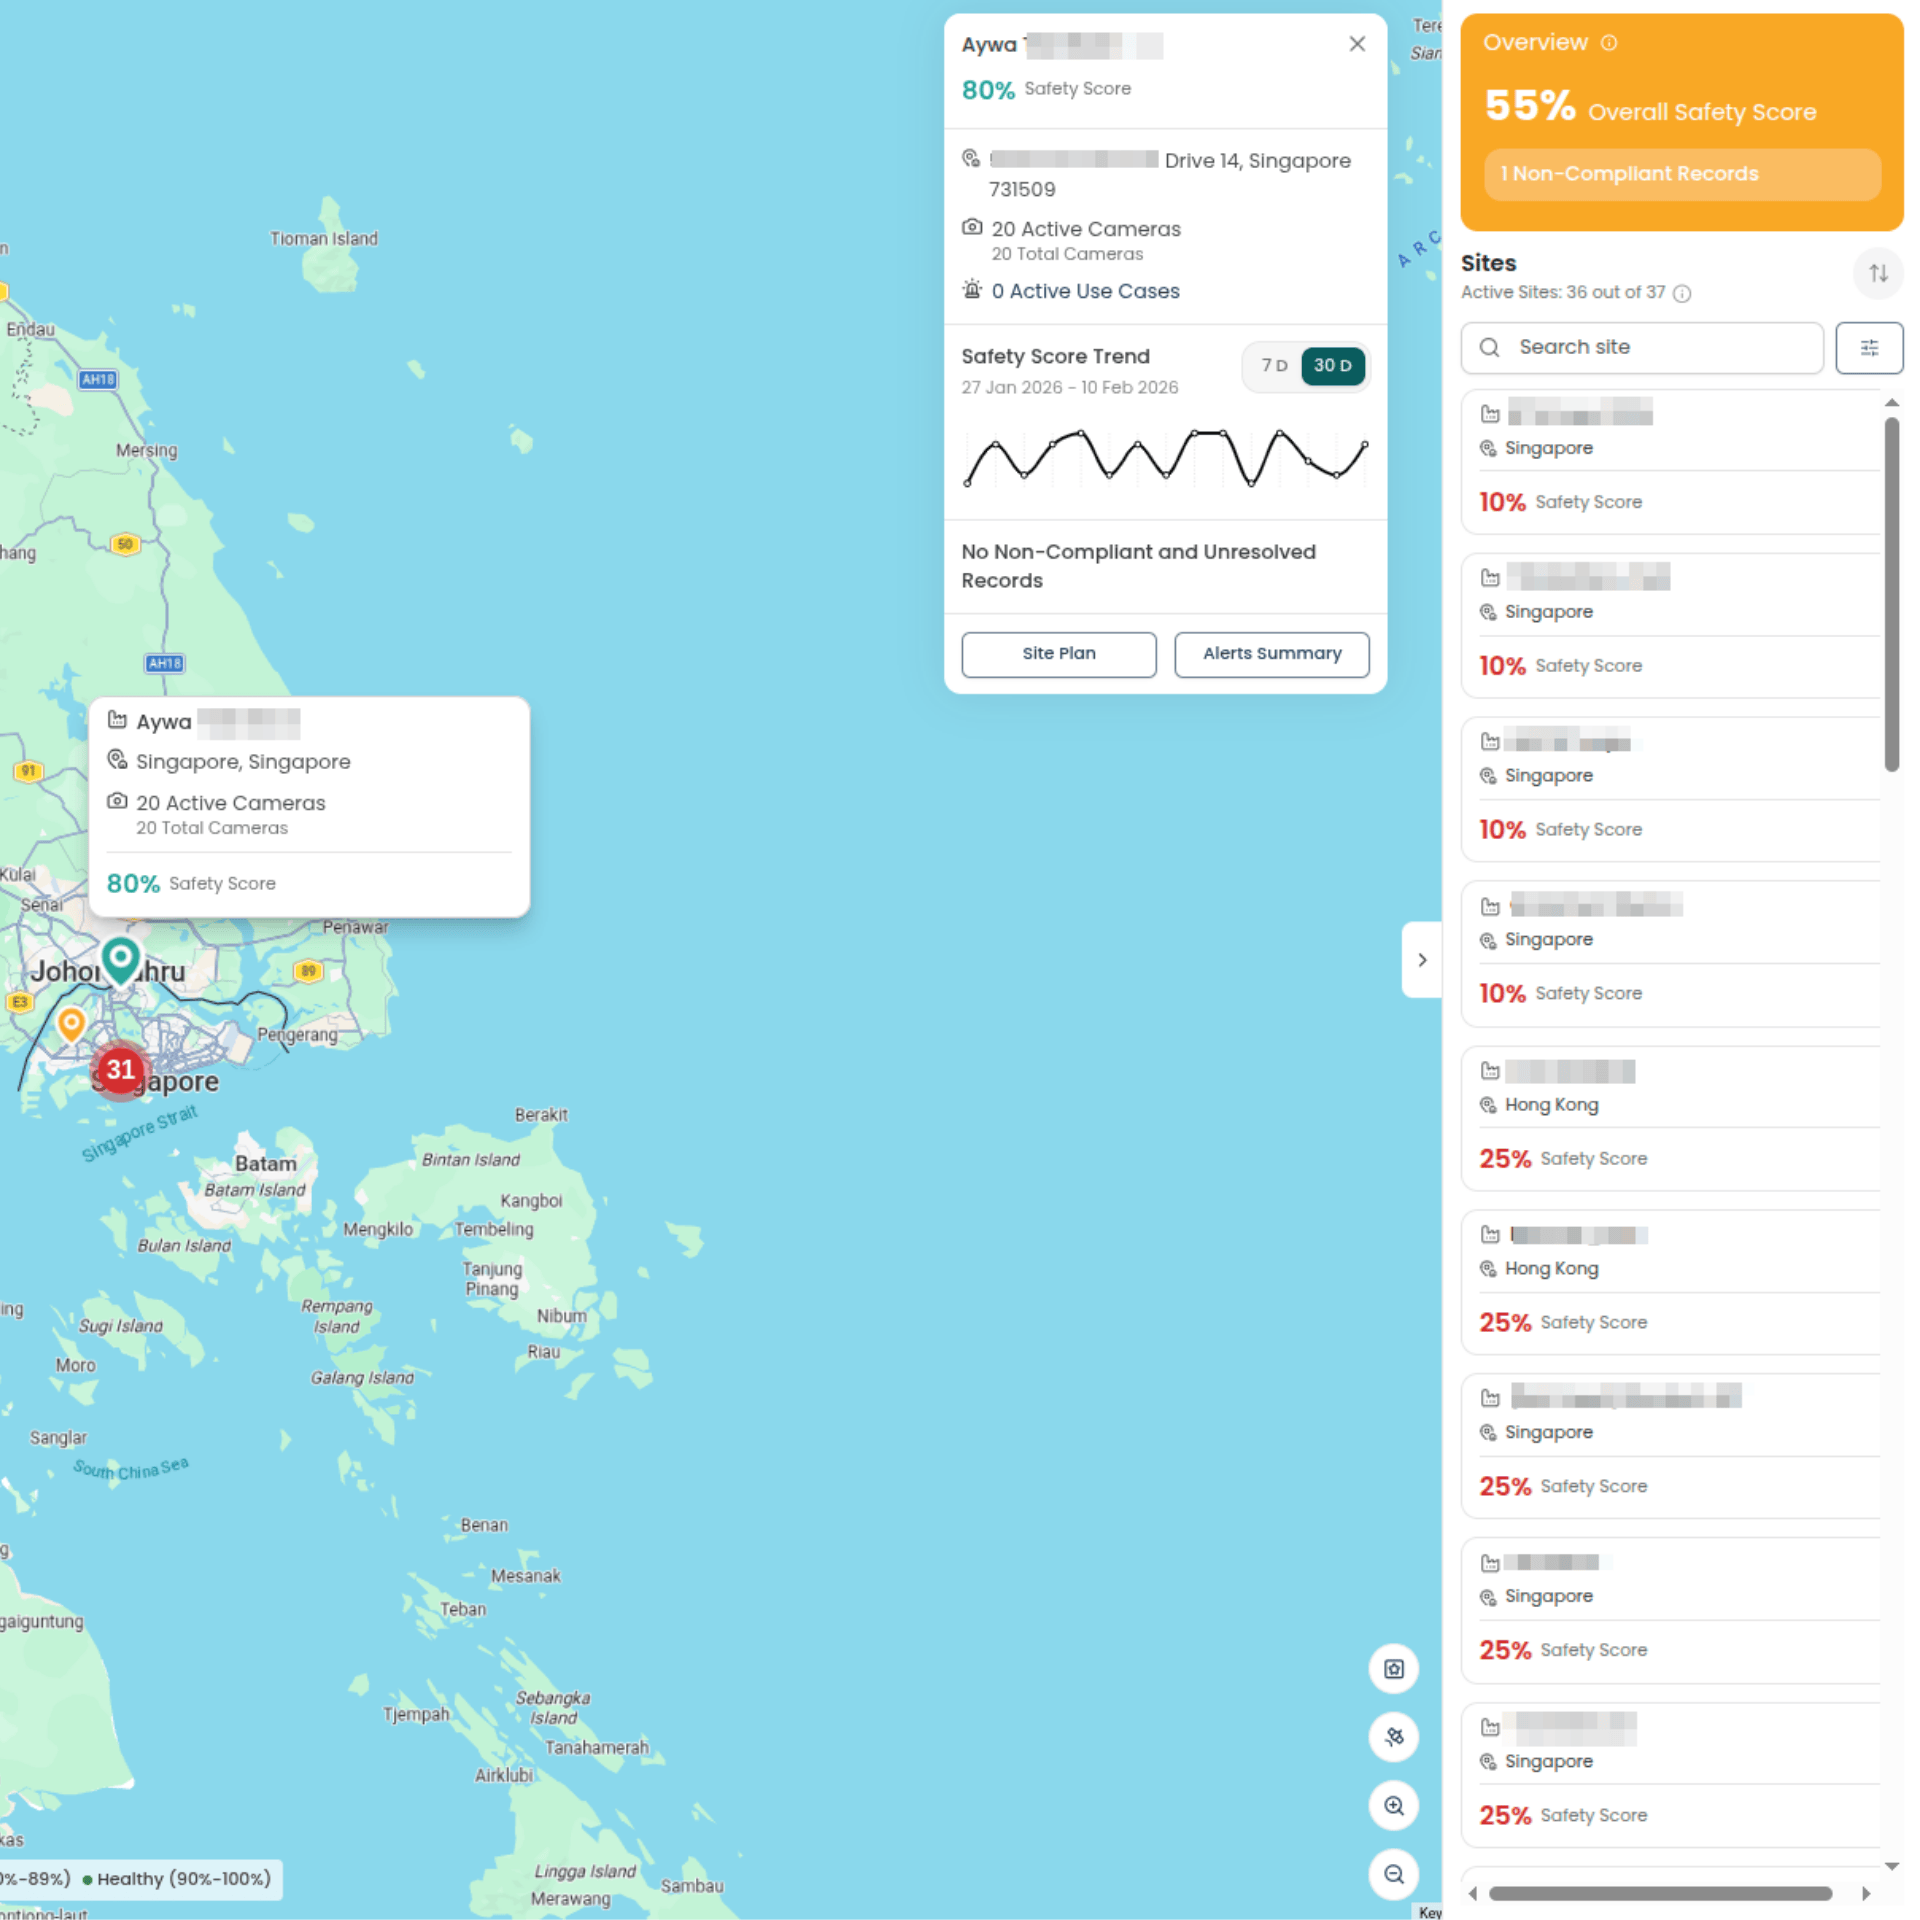Screen dimensions: 1920x1920
Task: Click the map zoom in button
Action: point(1393,1806)
